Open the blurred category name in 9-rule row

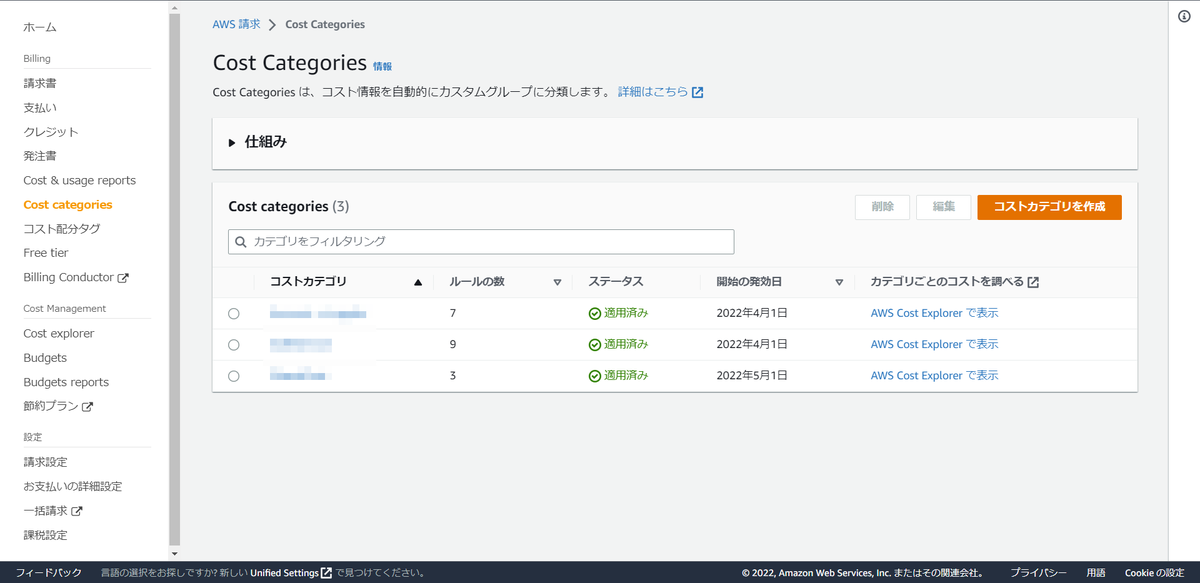click(301, 344)
